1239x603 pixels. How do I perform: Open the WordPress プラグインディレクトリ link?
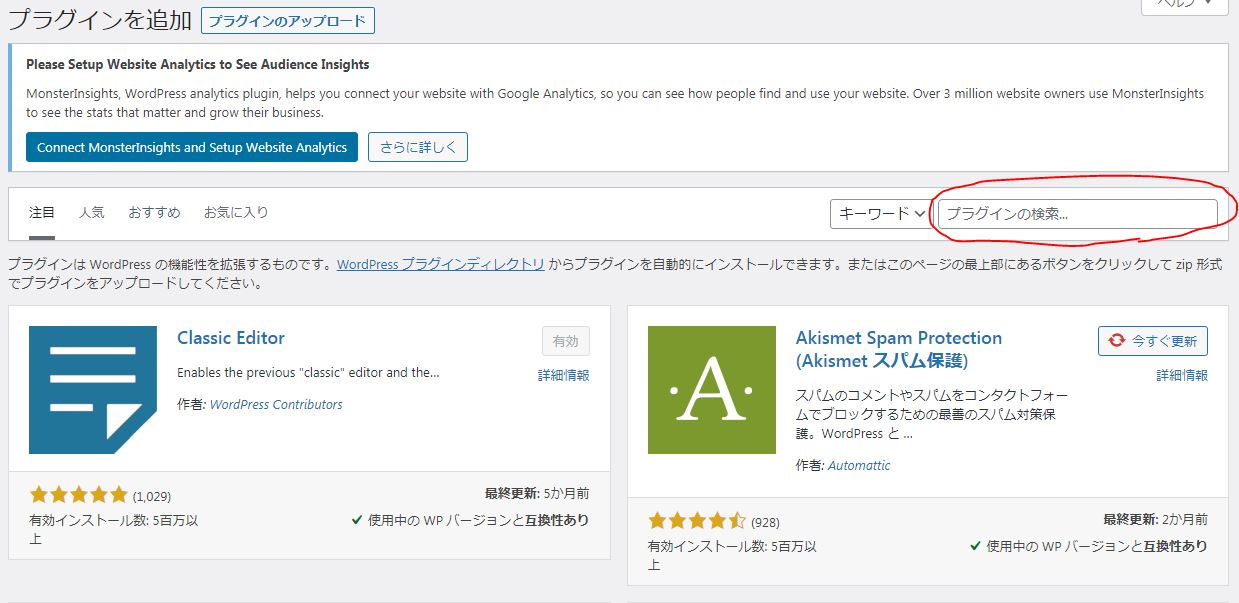click(x=441, y=265)
